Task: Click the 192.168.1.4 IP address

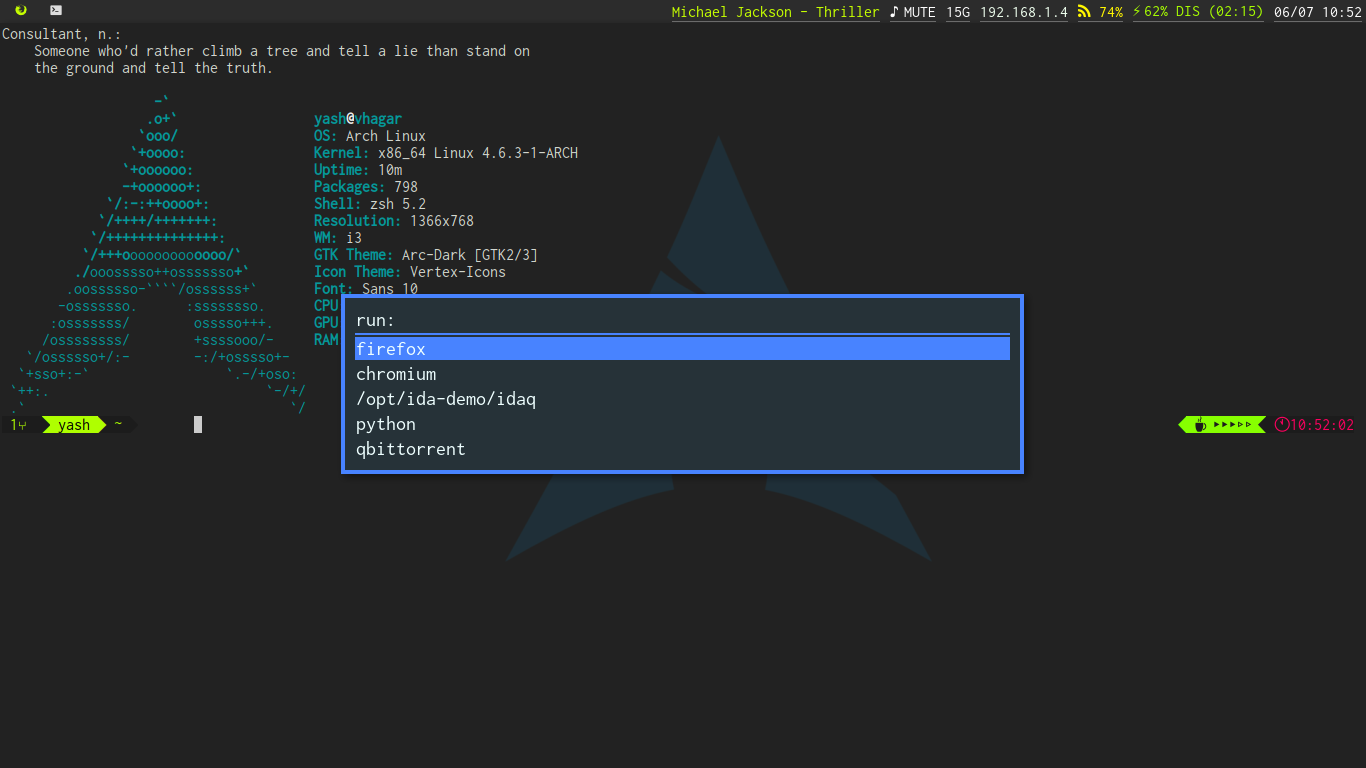Action: click(x=1024, y=12)
